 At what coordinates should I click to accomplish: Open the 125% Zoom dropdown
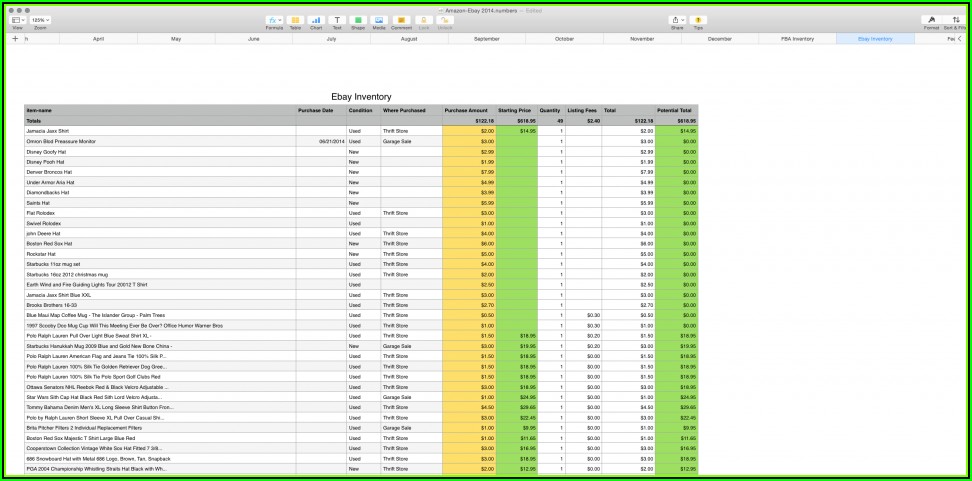tap(40, 20)
